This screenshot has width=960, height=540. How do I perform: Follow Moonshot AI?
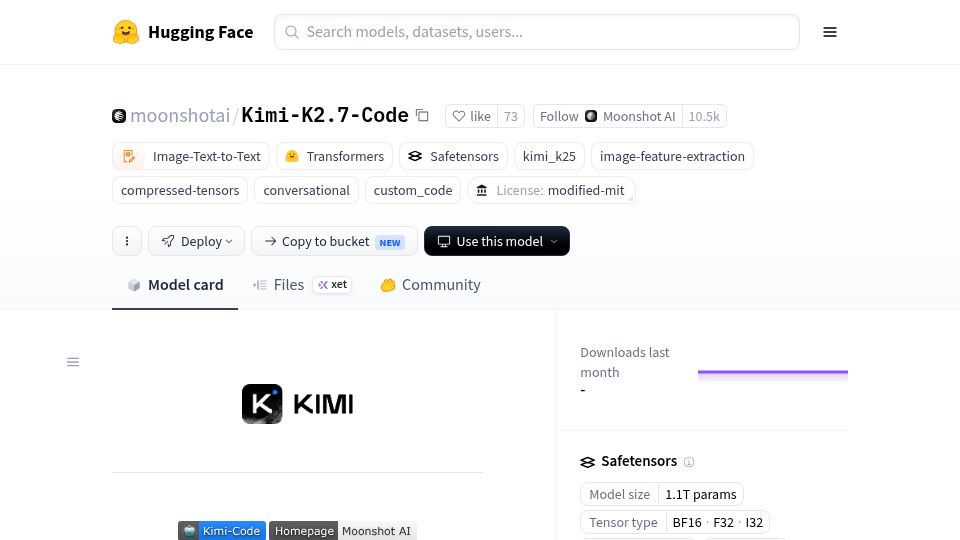click(607, 116)
